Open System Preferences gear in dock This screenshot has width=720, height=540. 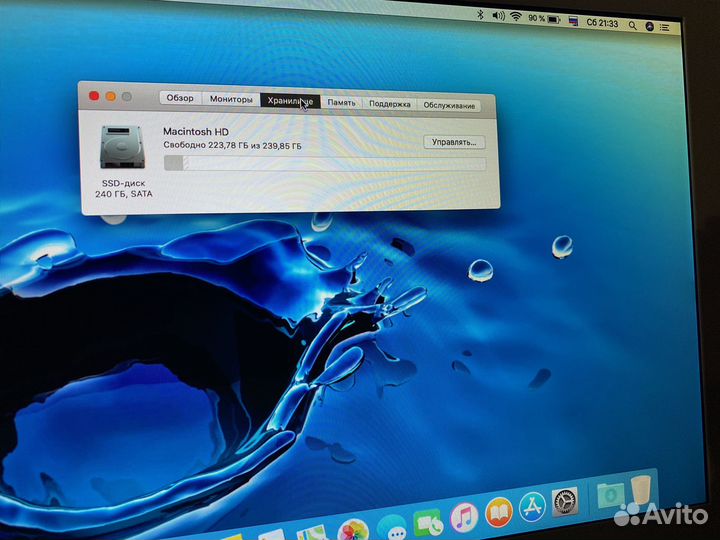click(x=564, y=501)
